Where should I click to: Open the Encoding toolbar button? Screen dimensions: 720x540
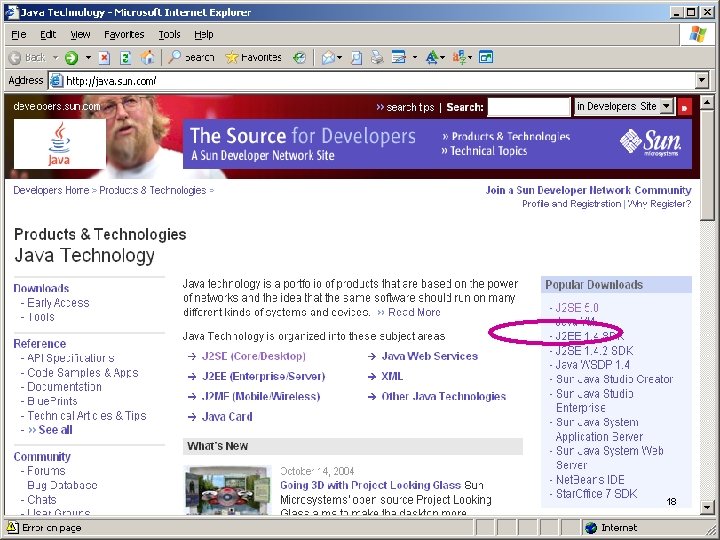point(461,57)
